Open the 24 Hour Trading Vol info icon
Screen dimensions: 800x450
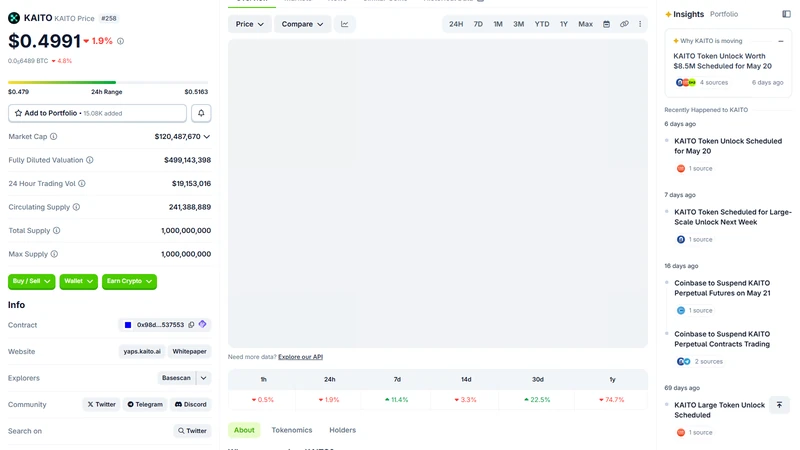point(82,183)
